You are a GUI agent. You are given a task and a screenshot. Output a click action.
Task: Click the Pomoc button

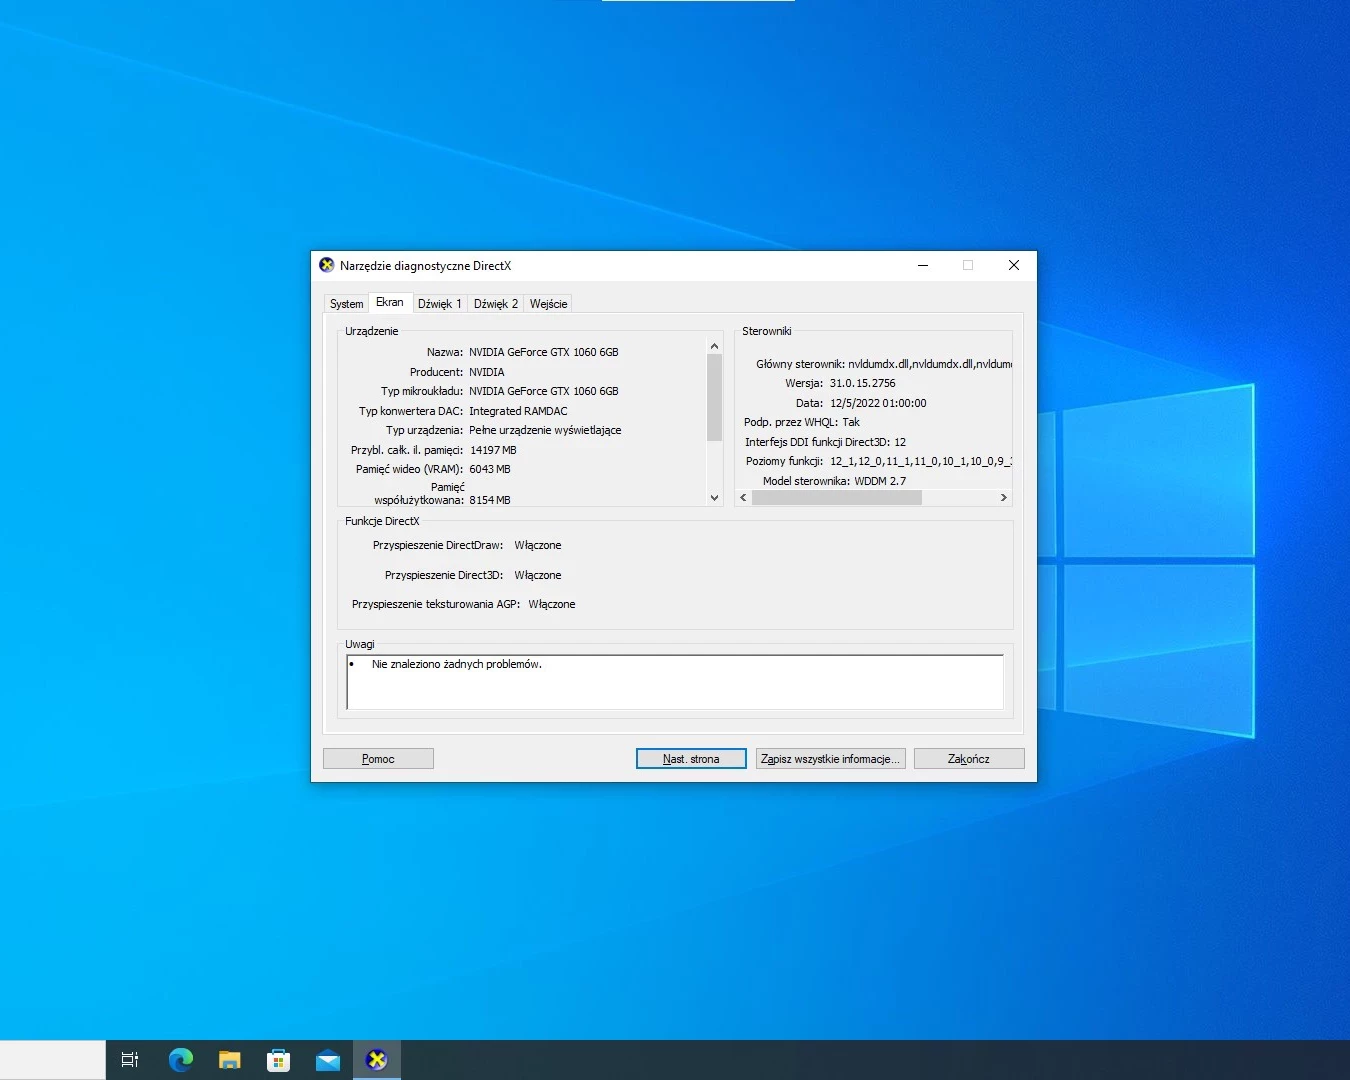tap(378, 759)
